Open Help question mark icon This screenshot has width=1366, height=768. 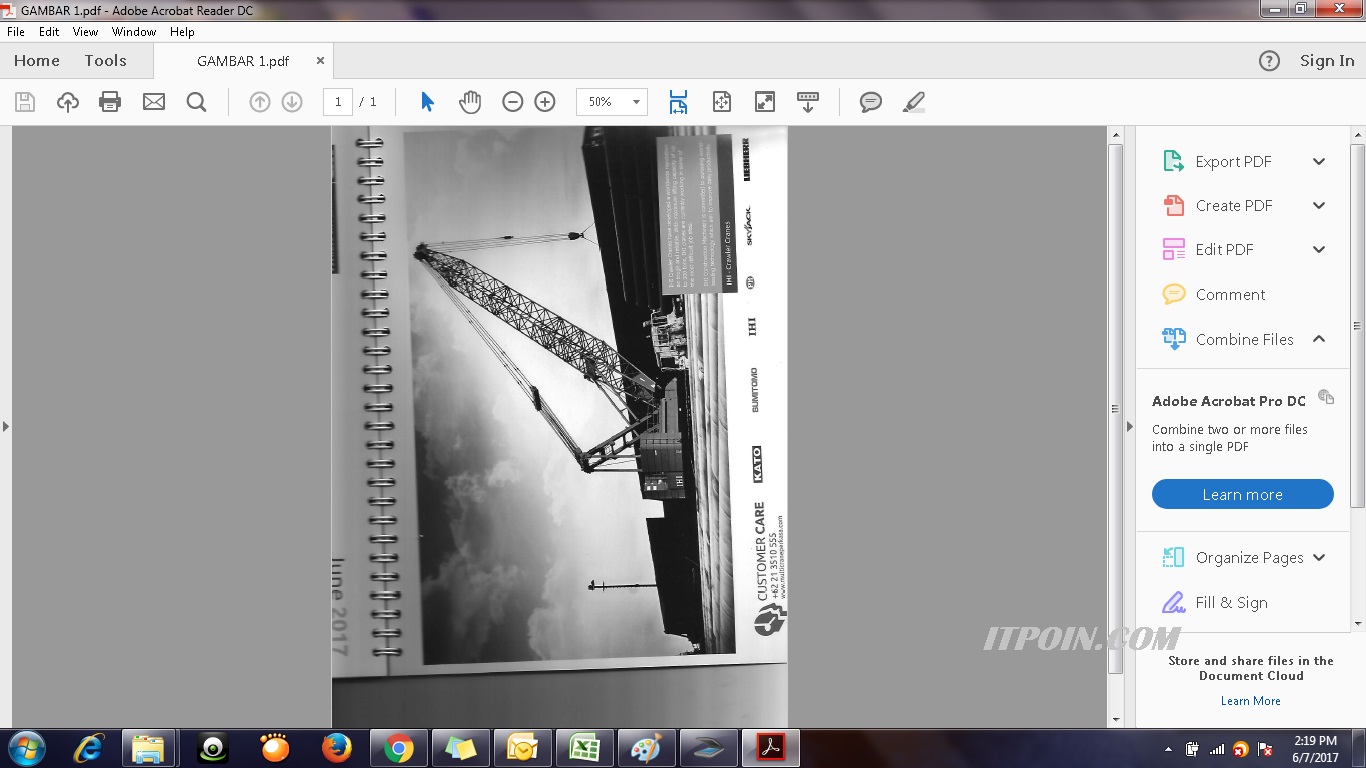point(1269,61)
